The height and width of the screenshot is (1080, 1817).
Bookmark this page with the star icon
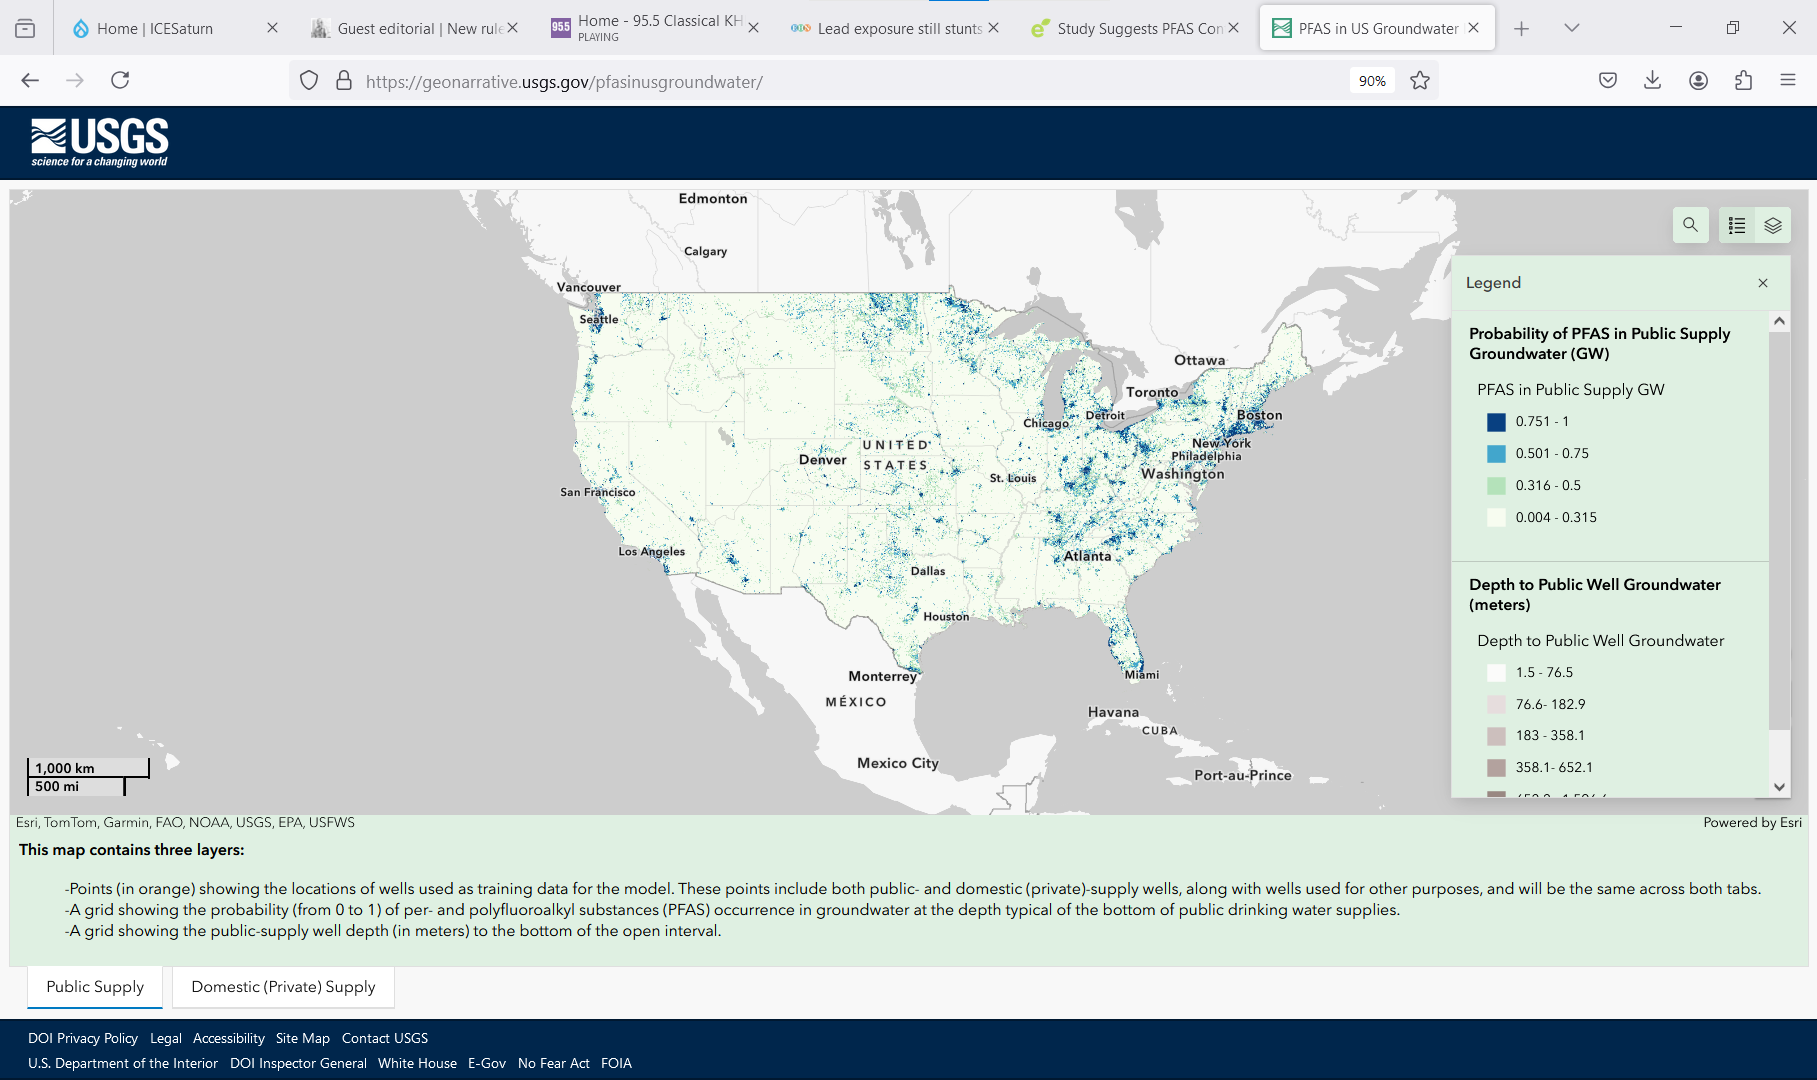tap(1420, 81)
